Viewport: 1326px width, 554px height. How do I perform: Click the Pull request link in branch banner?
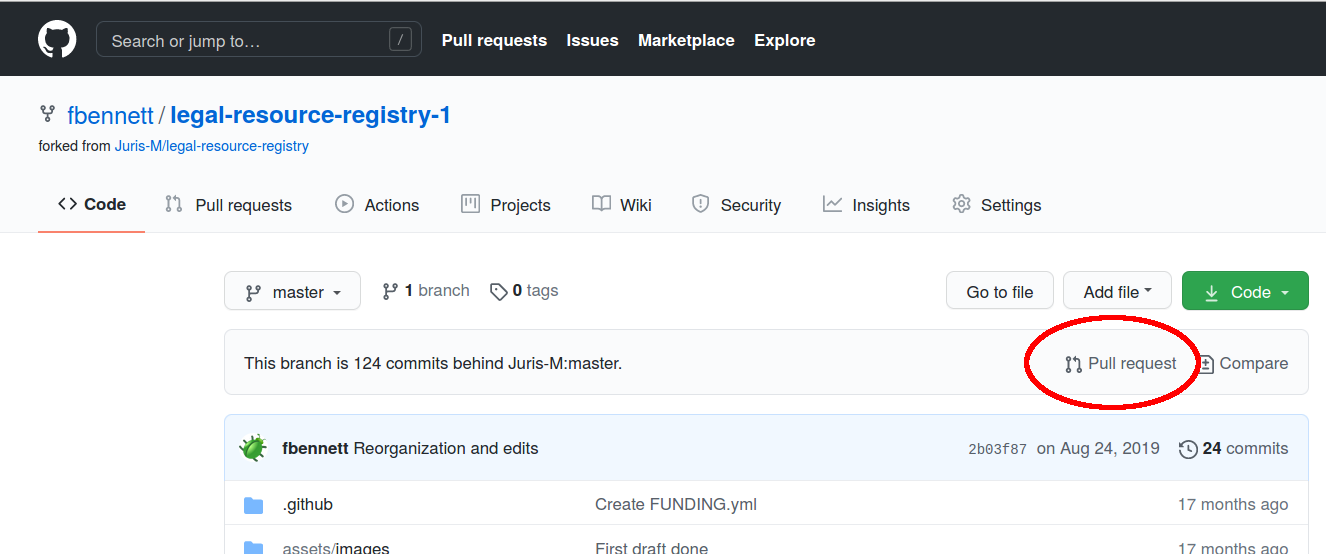pyautogui.click(x=1120, y=364)
